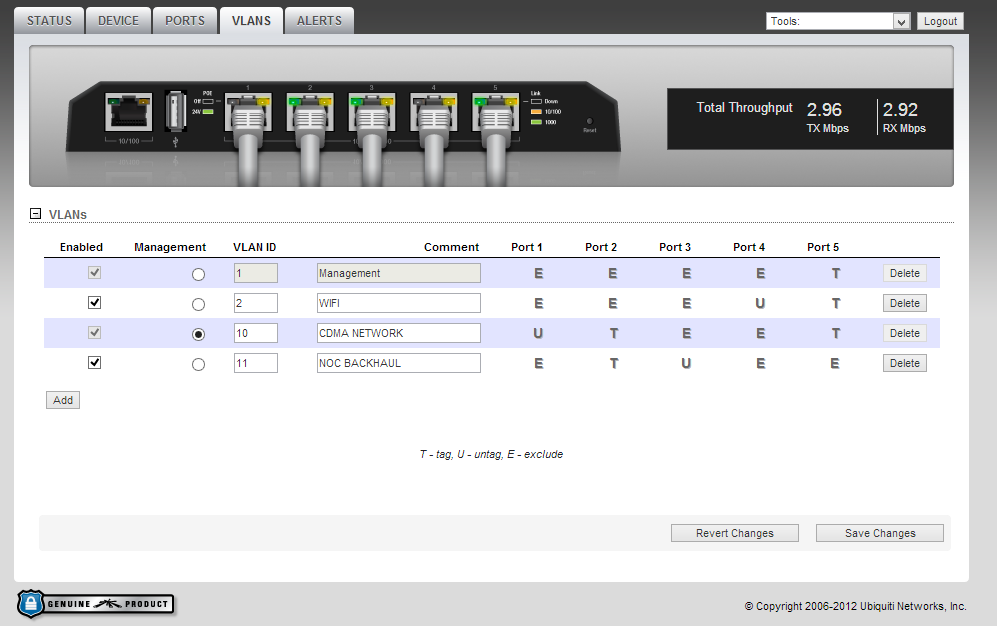Click the USB port on the device image
This screenshot has width=997, height=626.
(175, 110)
